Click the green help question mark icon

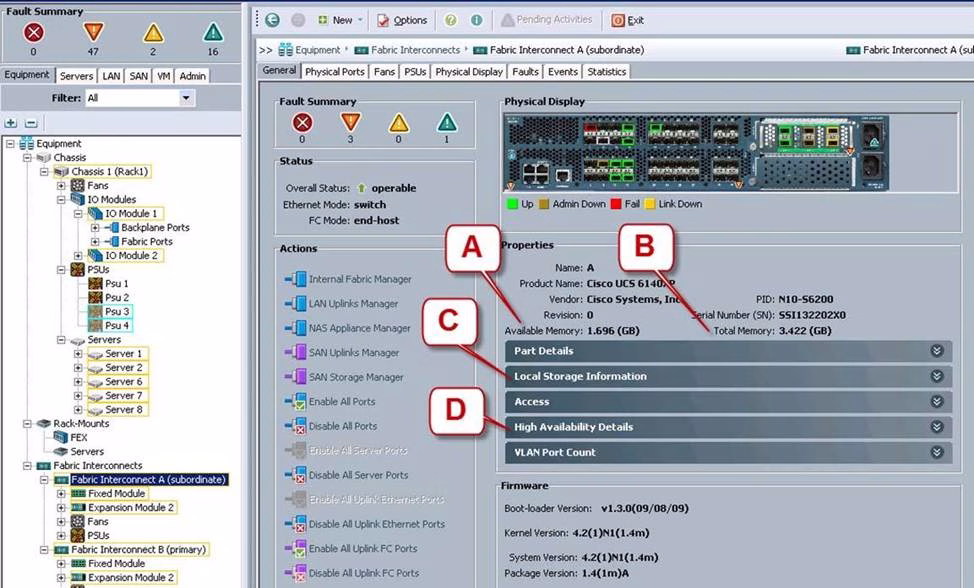[x=451, y=20]
